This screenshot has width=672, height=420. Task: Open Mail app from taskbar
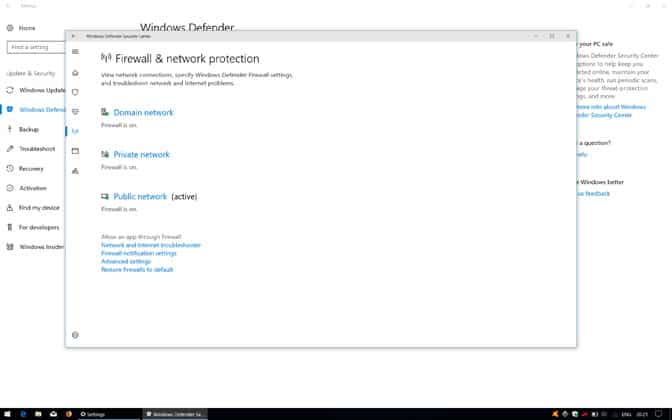(54, 414)
